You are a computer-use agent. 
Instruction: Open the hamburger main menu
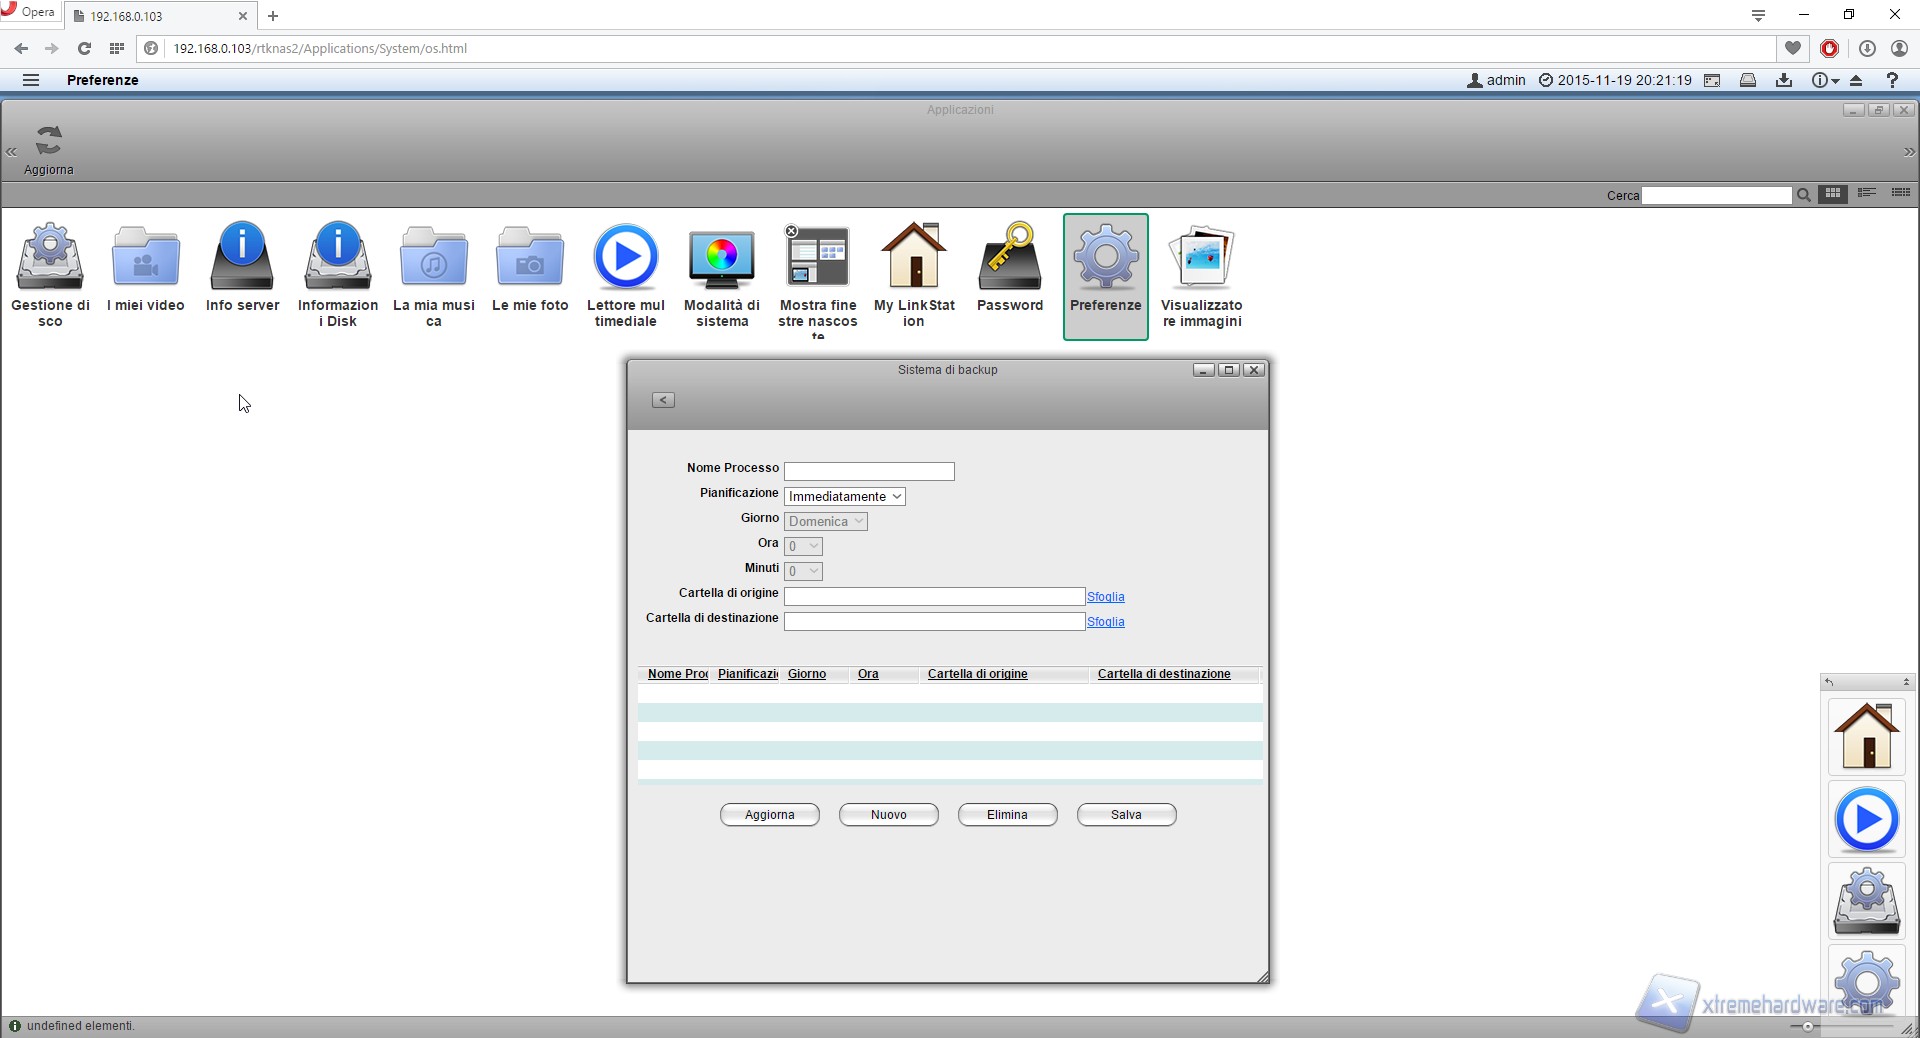31,80
